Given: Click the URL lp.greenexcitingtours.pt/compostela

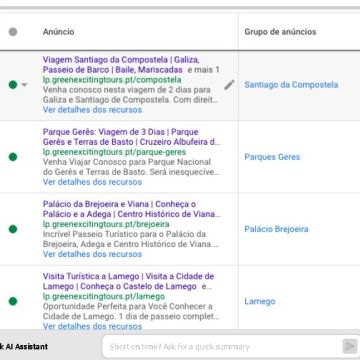Looking at the screenshot, I should pos(112,80).
